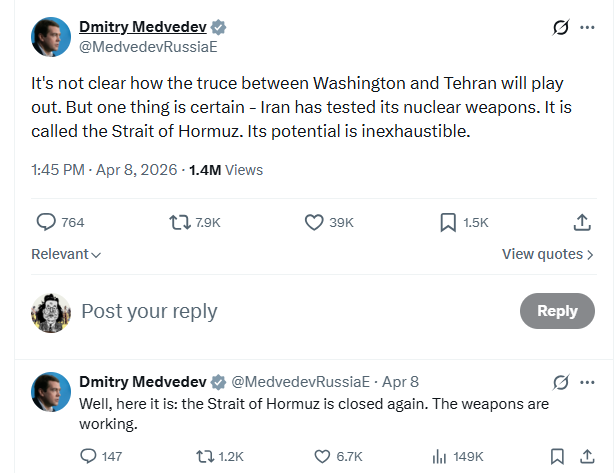Open the Relevant sort dropdown
The width and height of the screenshot is (614, 473).
66,255
